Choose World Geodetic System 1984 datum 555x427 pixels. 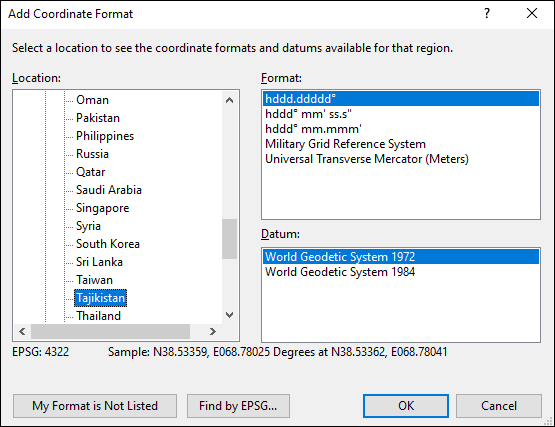point(401,272)
